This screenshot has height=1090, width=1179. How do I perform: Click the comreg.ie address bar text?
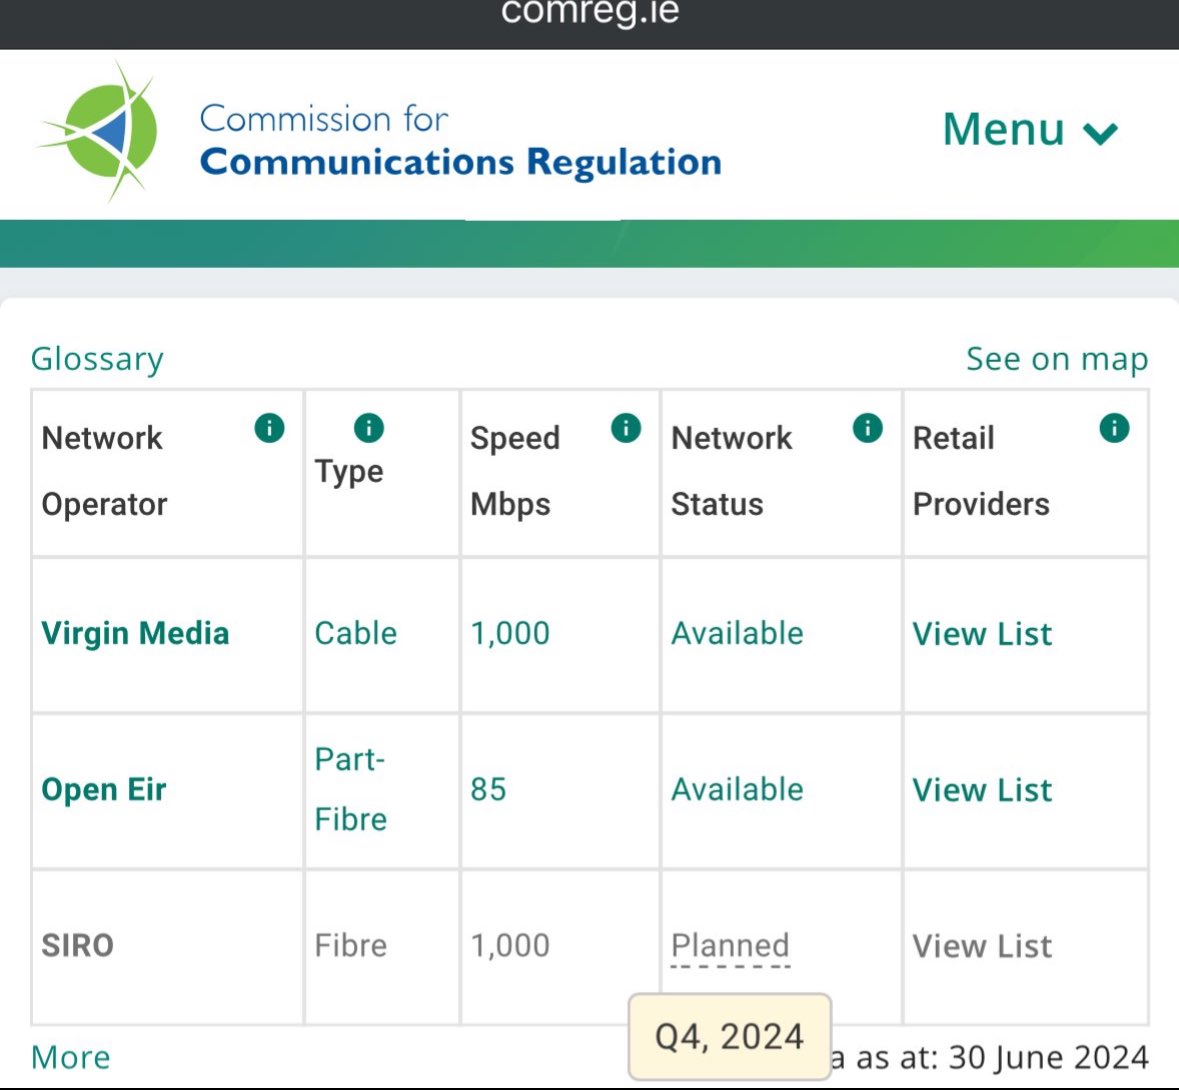(x=590, y=13)
